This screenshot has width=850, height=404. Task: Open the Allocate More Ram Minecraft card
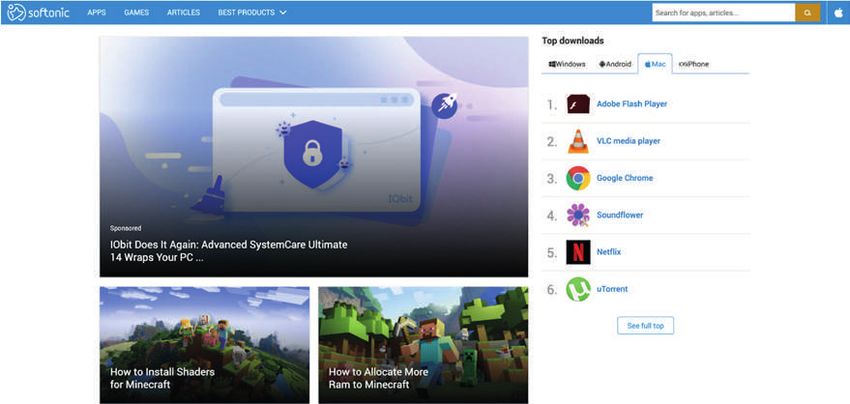[x=423, y=345]
